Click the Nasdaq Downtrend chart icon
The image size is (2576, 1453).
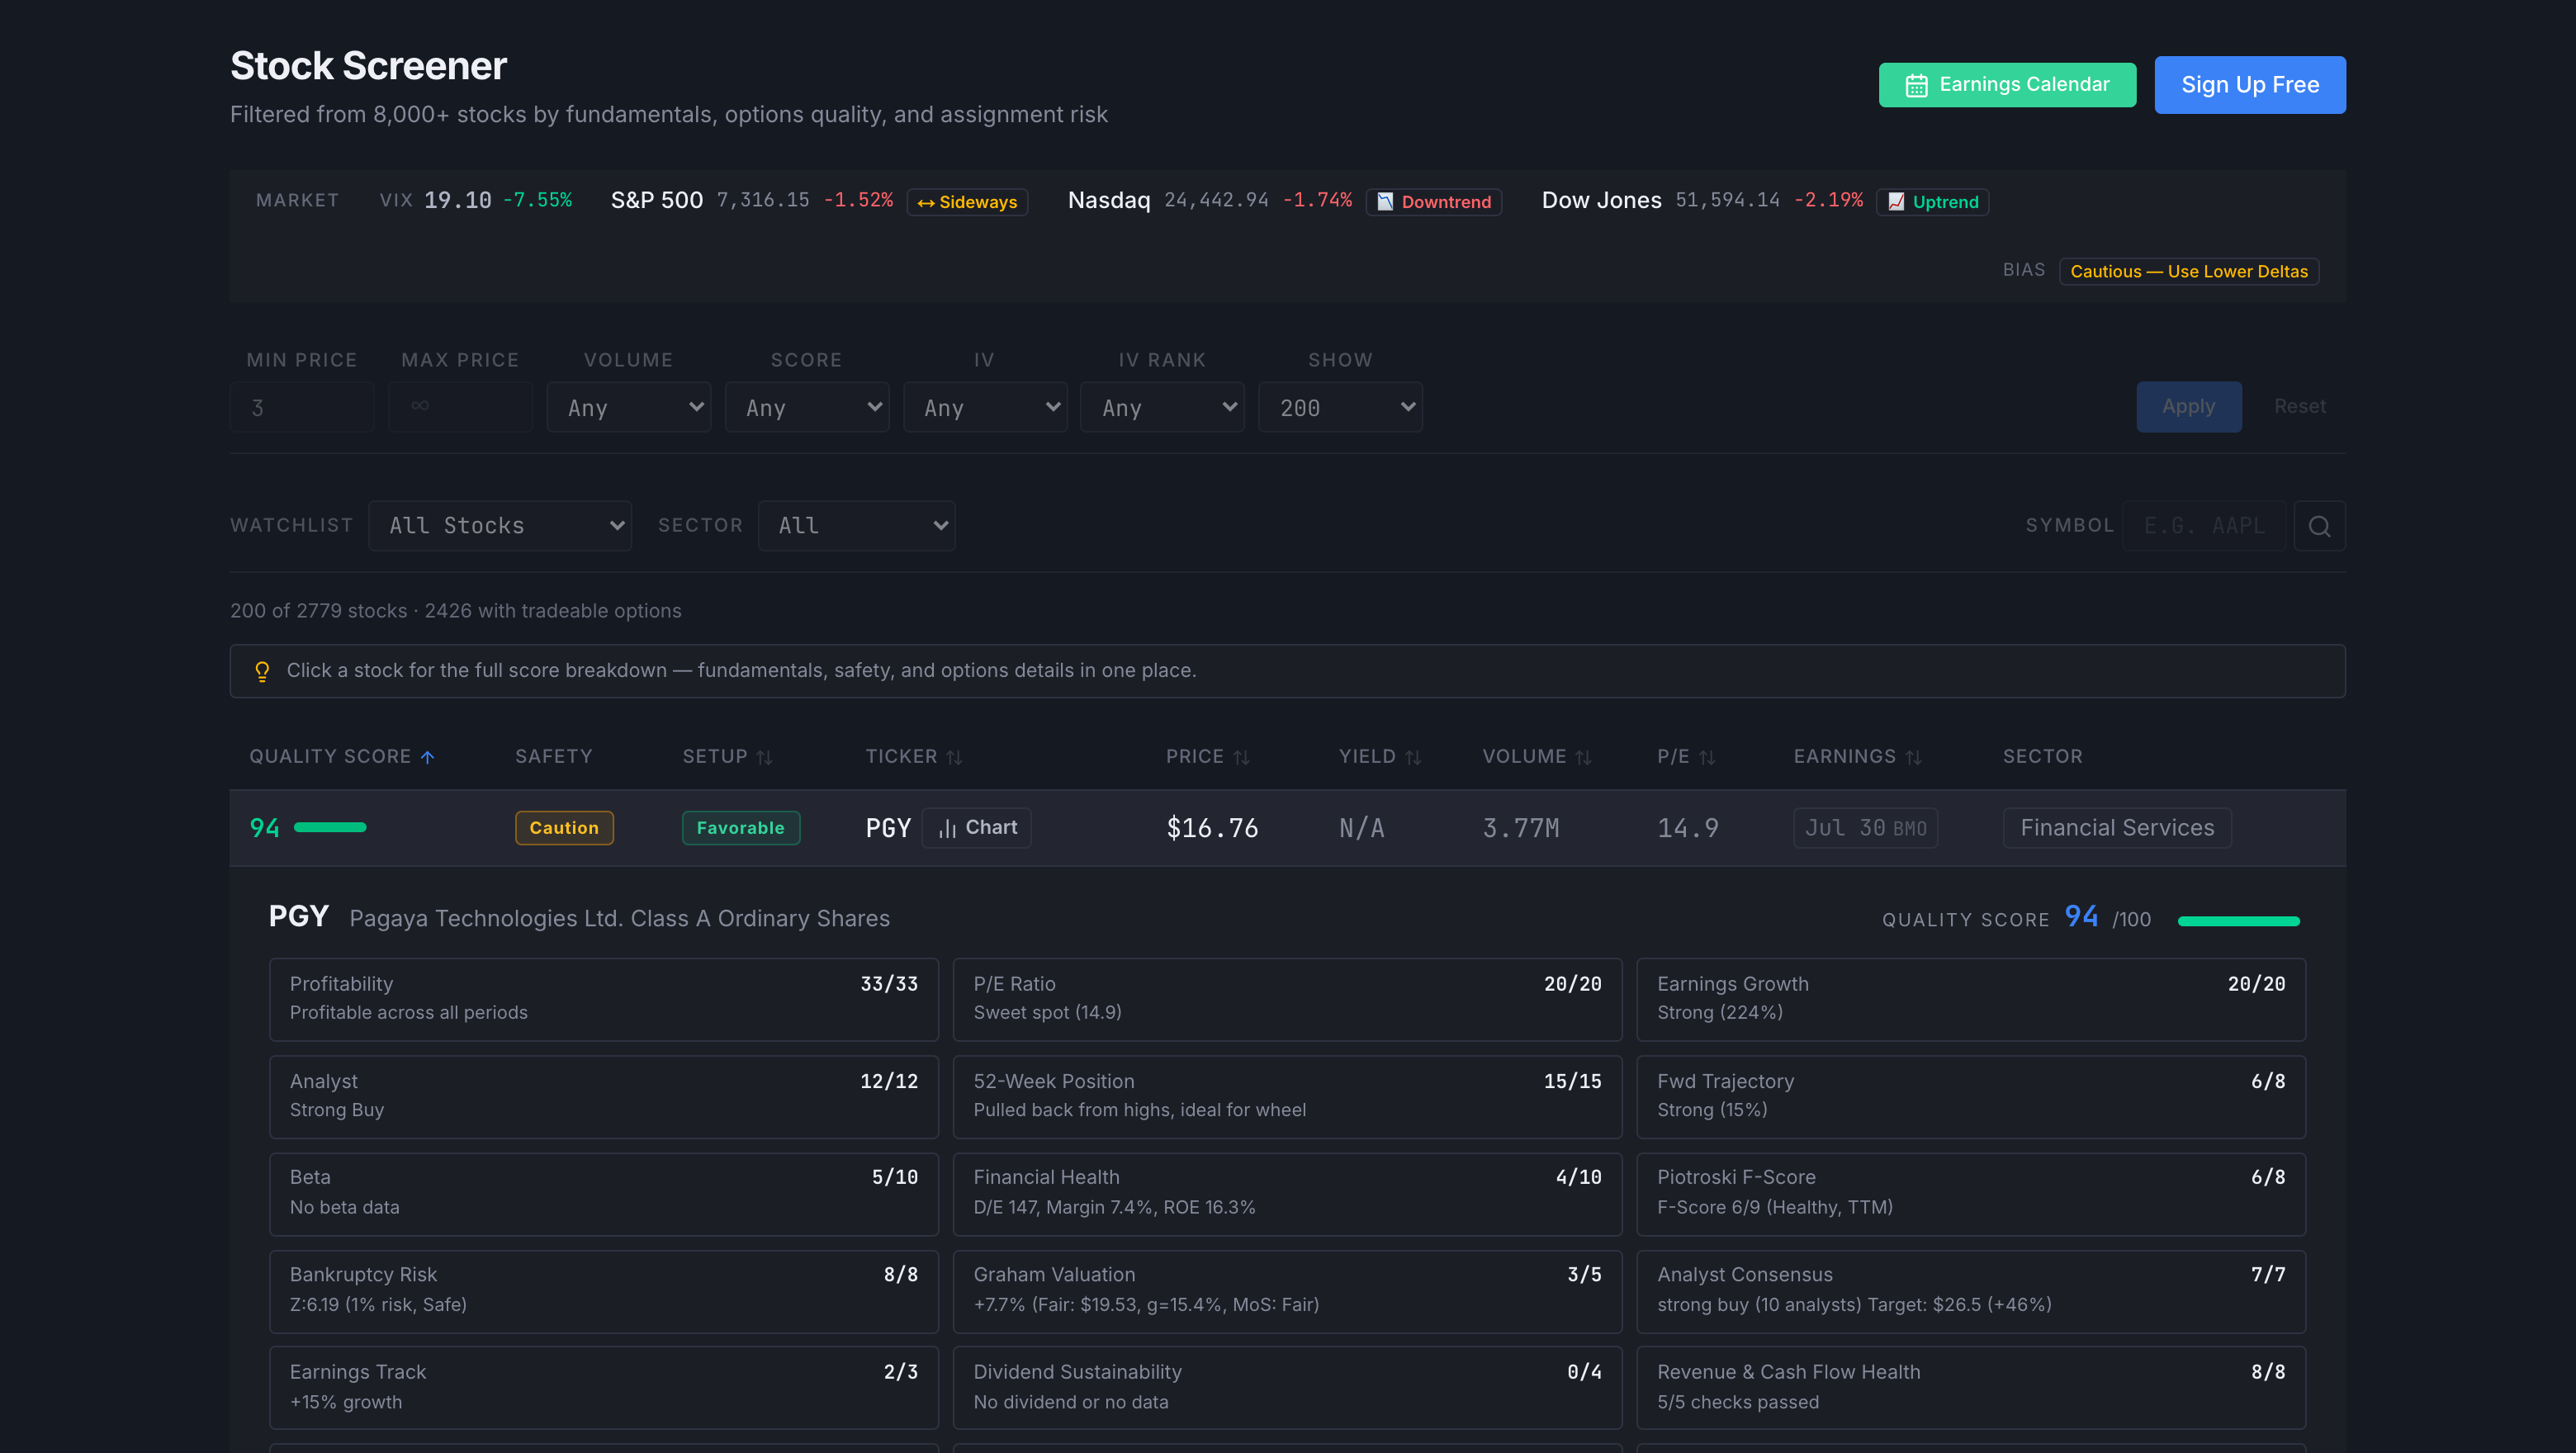click(1385, 202)
